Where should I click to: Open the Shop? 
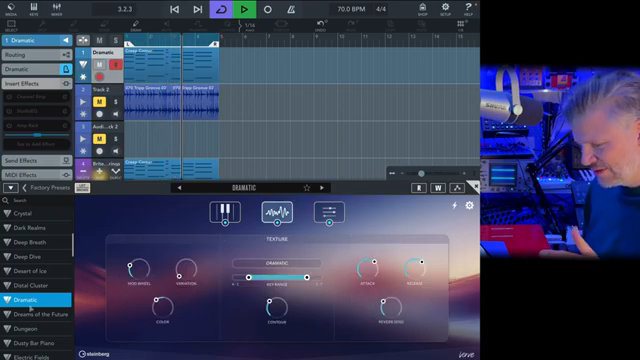click(422, 9)
